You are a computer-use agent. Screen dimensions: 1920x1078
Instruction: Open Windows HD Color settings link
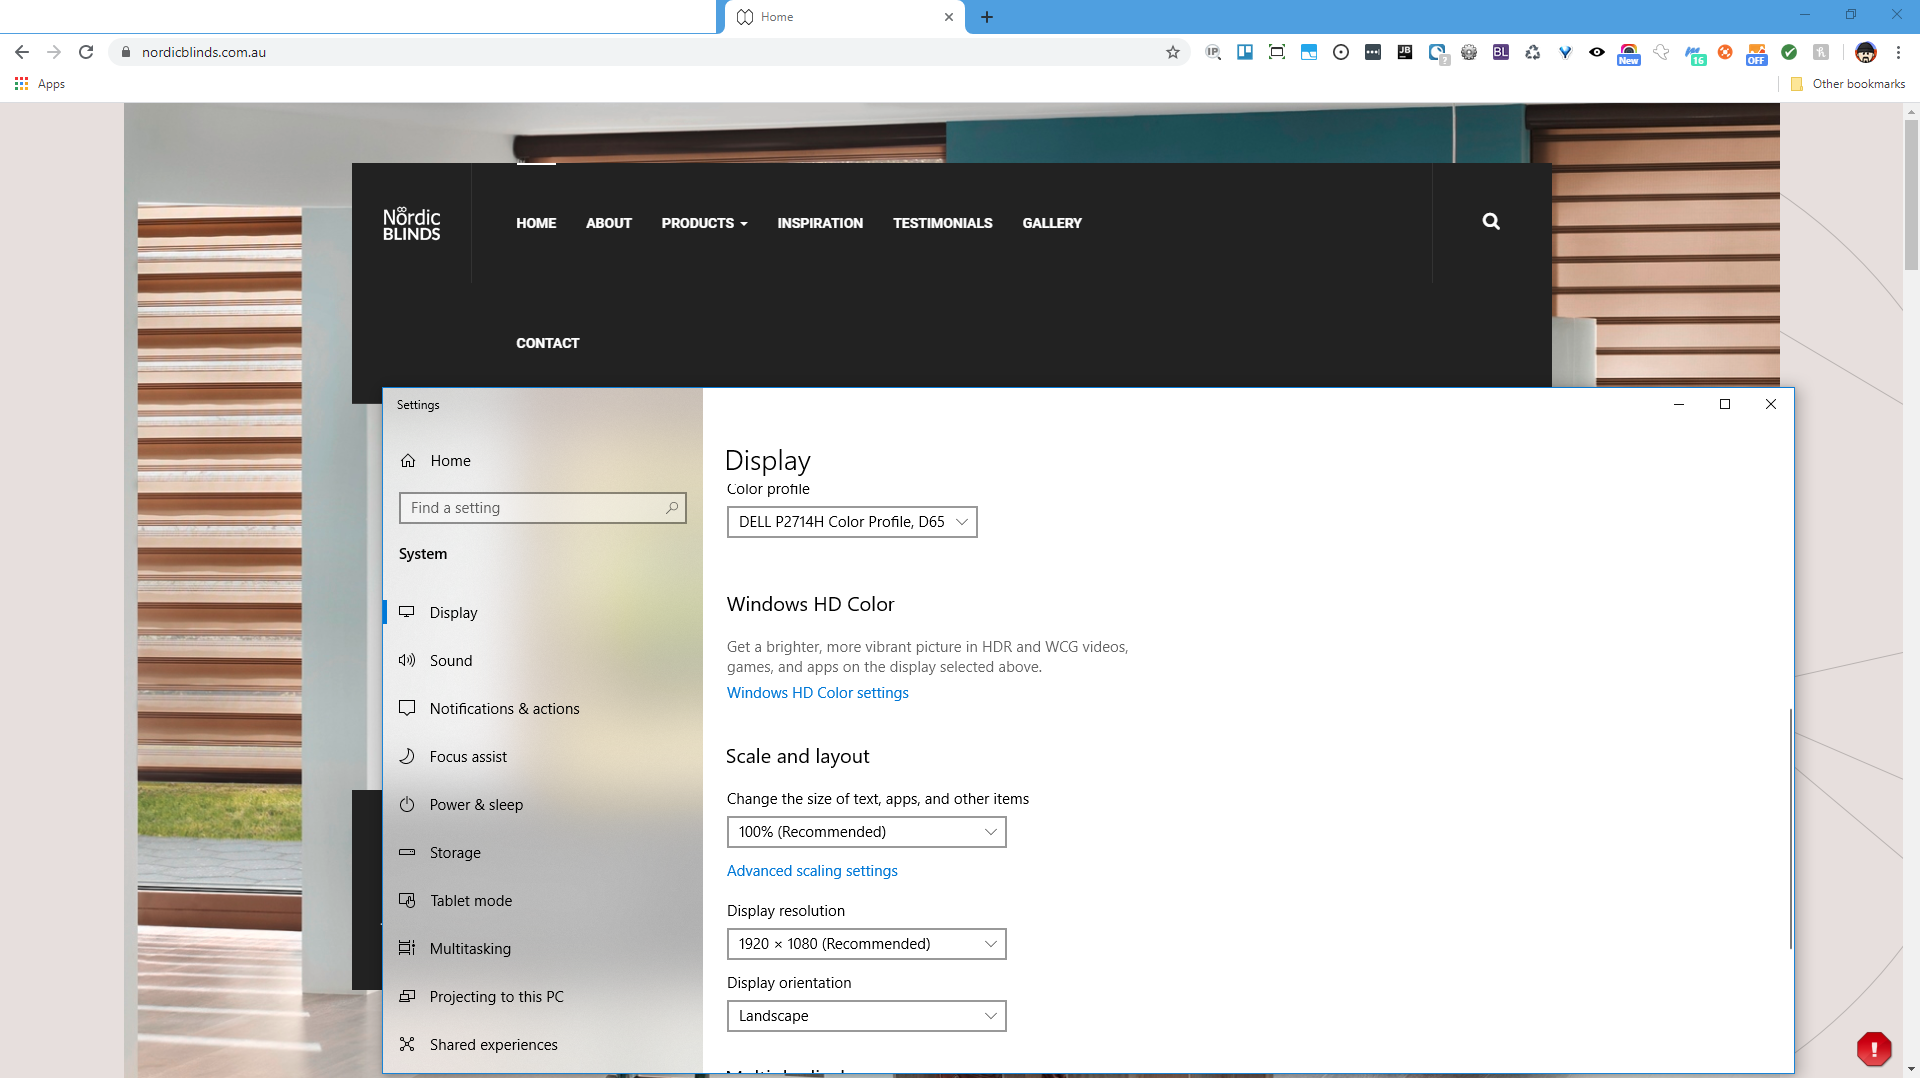pos(818,693)
